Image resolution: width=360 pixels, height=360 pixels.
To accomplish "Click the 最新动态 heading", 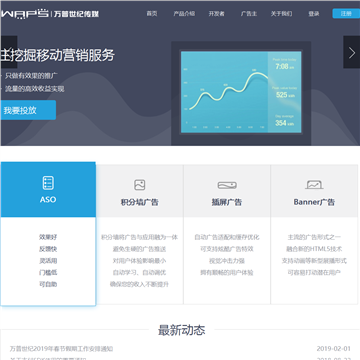I will click(181, 330).
